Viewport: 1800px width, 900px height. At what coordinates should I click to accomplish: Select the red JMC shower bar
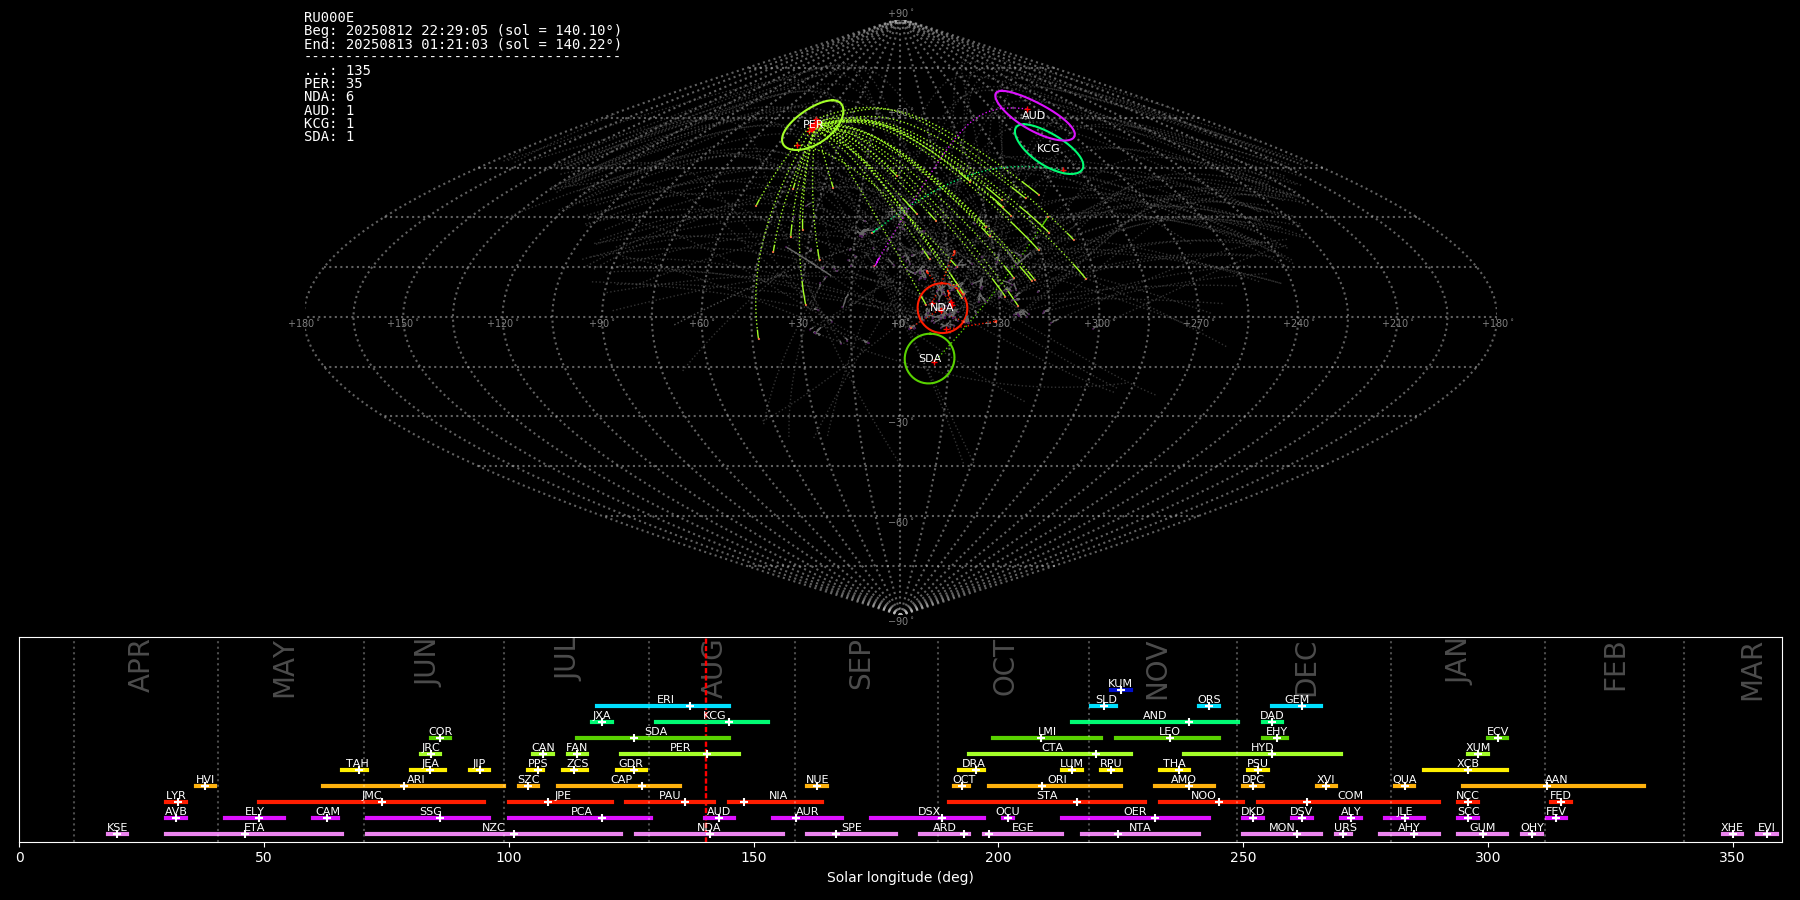click(x=371, y=802)
